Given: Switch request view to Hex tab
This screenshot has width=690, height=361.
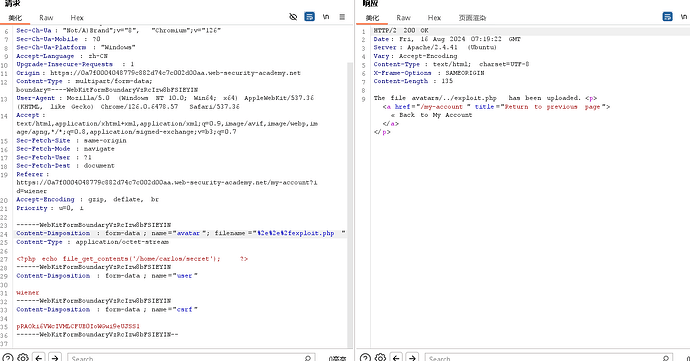Looking at the screenshot, I should (x=77, y=18).
